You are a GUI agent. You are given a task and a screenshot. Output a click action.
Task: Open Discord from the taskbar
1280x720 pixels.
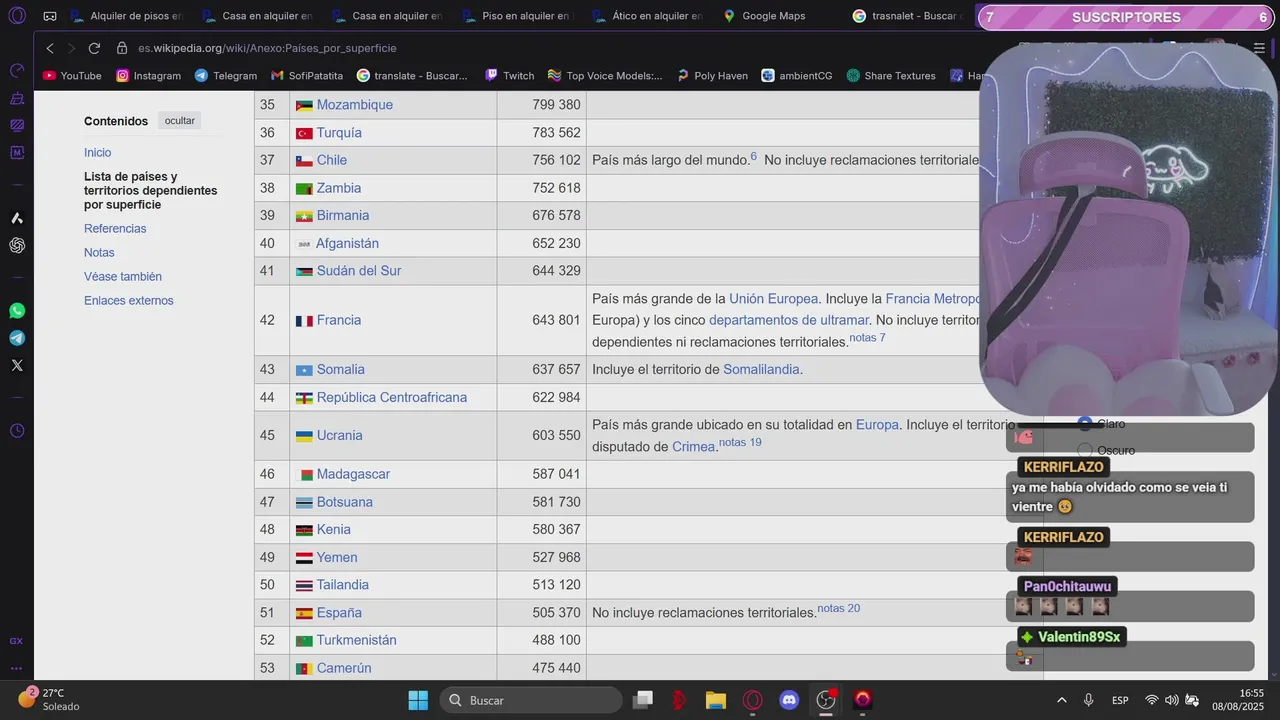(789, 700)
